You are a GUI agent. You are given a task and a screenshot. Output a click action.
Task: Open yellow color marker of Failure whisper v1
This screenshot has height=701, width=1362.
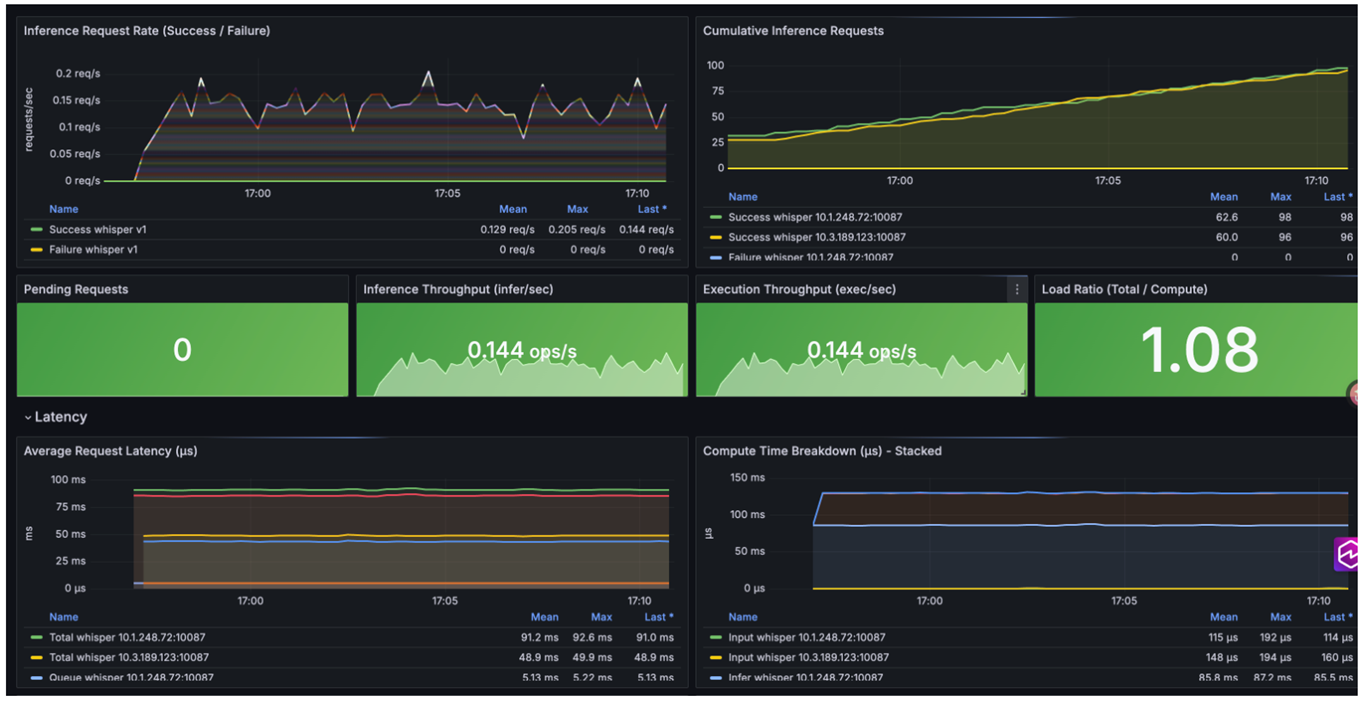tap(37, 249)
